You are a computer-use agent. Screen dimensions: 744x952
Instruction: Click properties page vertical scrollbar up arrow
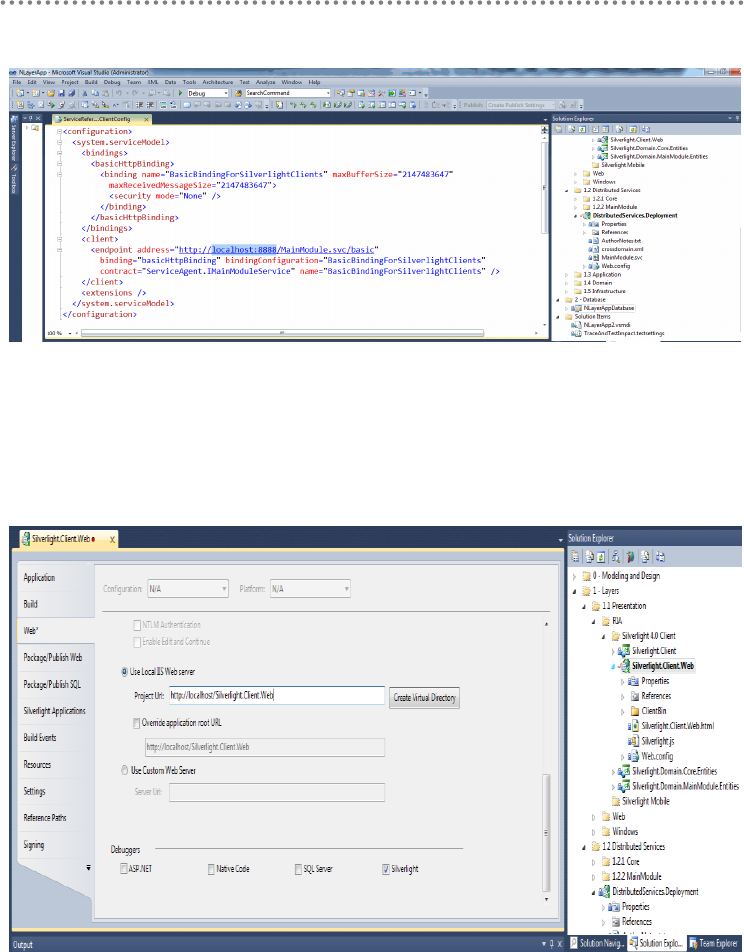pos(546,624)
